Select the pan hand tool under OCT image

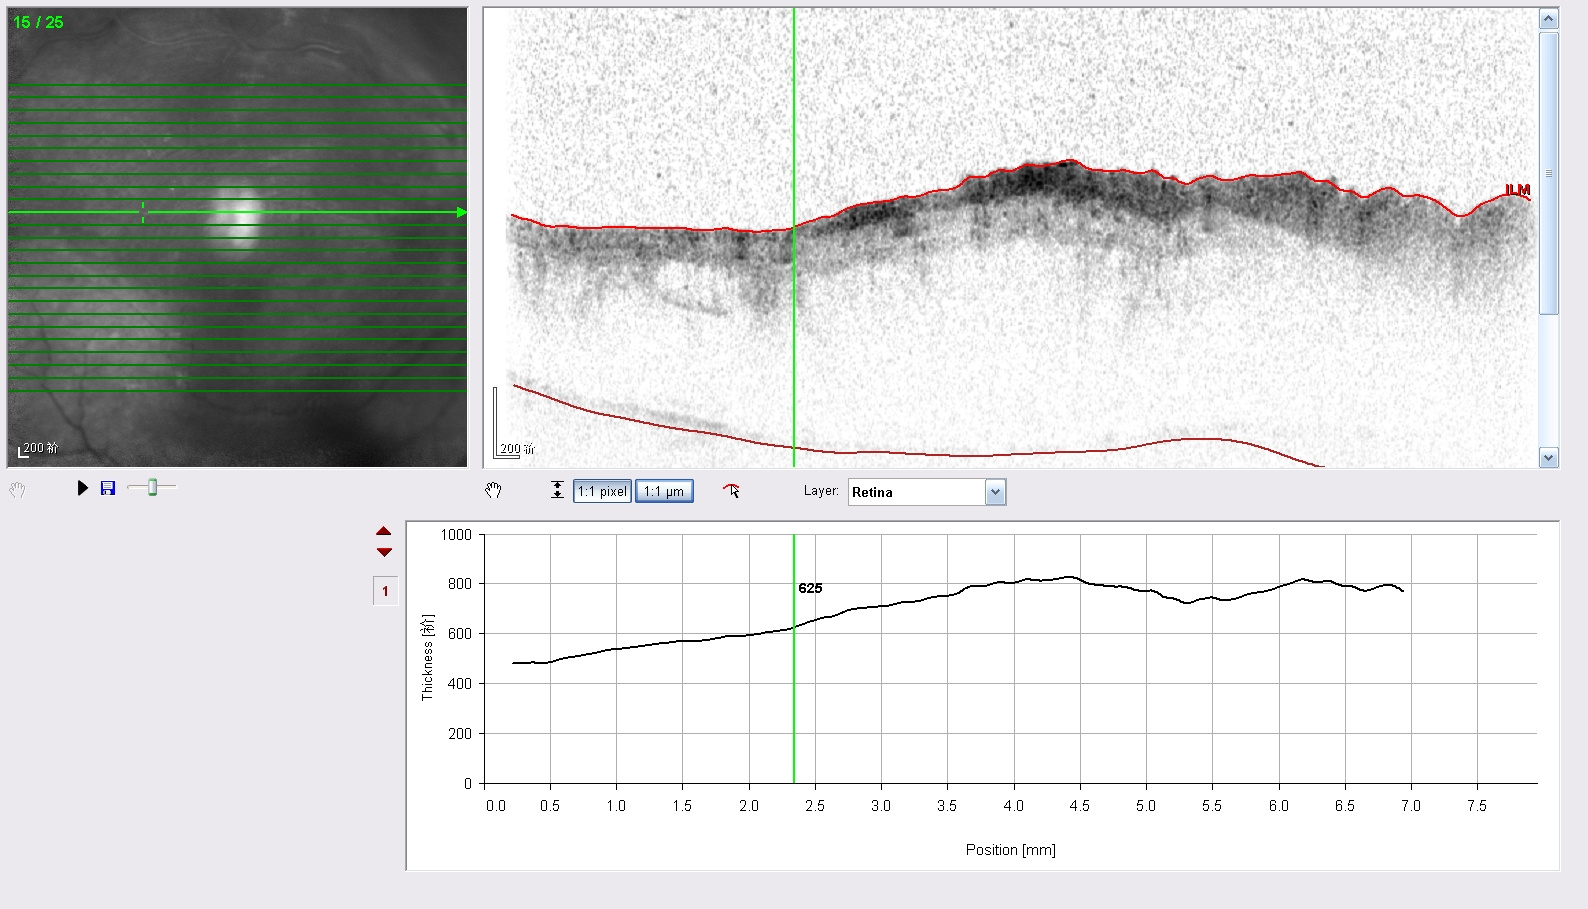tap(493, 490)
